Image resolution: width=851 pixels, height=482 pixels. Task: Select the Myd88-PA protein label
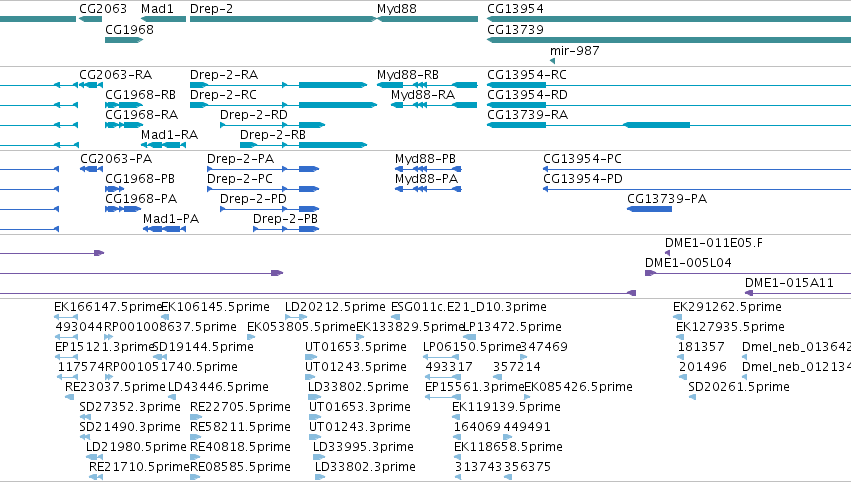tap(427, 179)
